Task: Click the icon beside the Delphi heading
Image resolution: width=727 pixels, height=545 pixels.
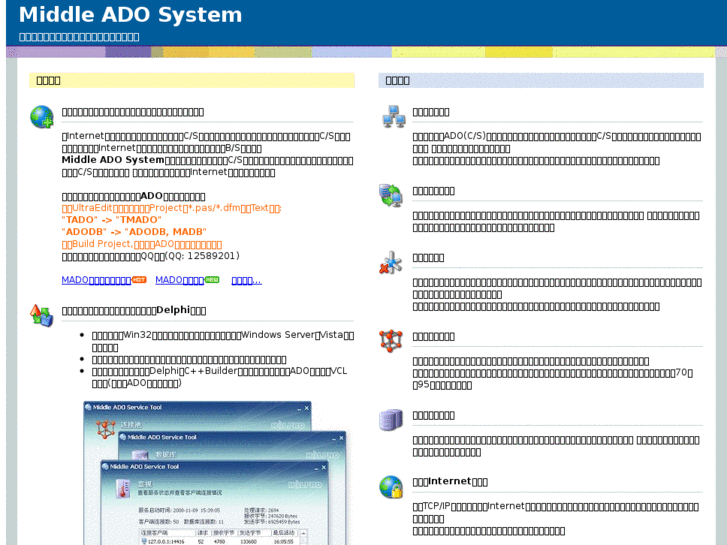Action: coord(42,315)
